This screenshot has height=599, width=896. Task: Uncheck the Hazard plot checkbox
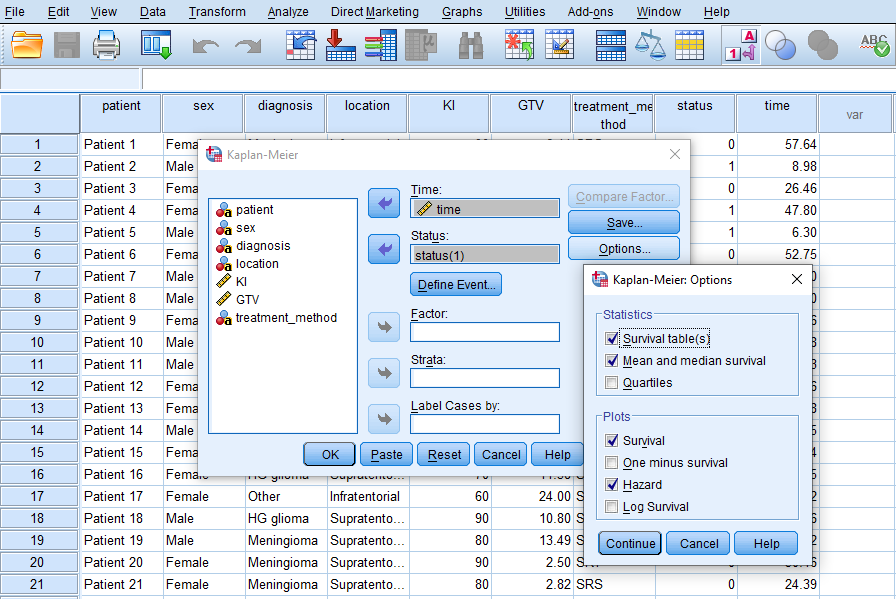tap(611, 485)
